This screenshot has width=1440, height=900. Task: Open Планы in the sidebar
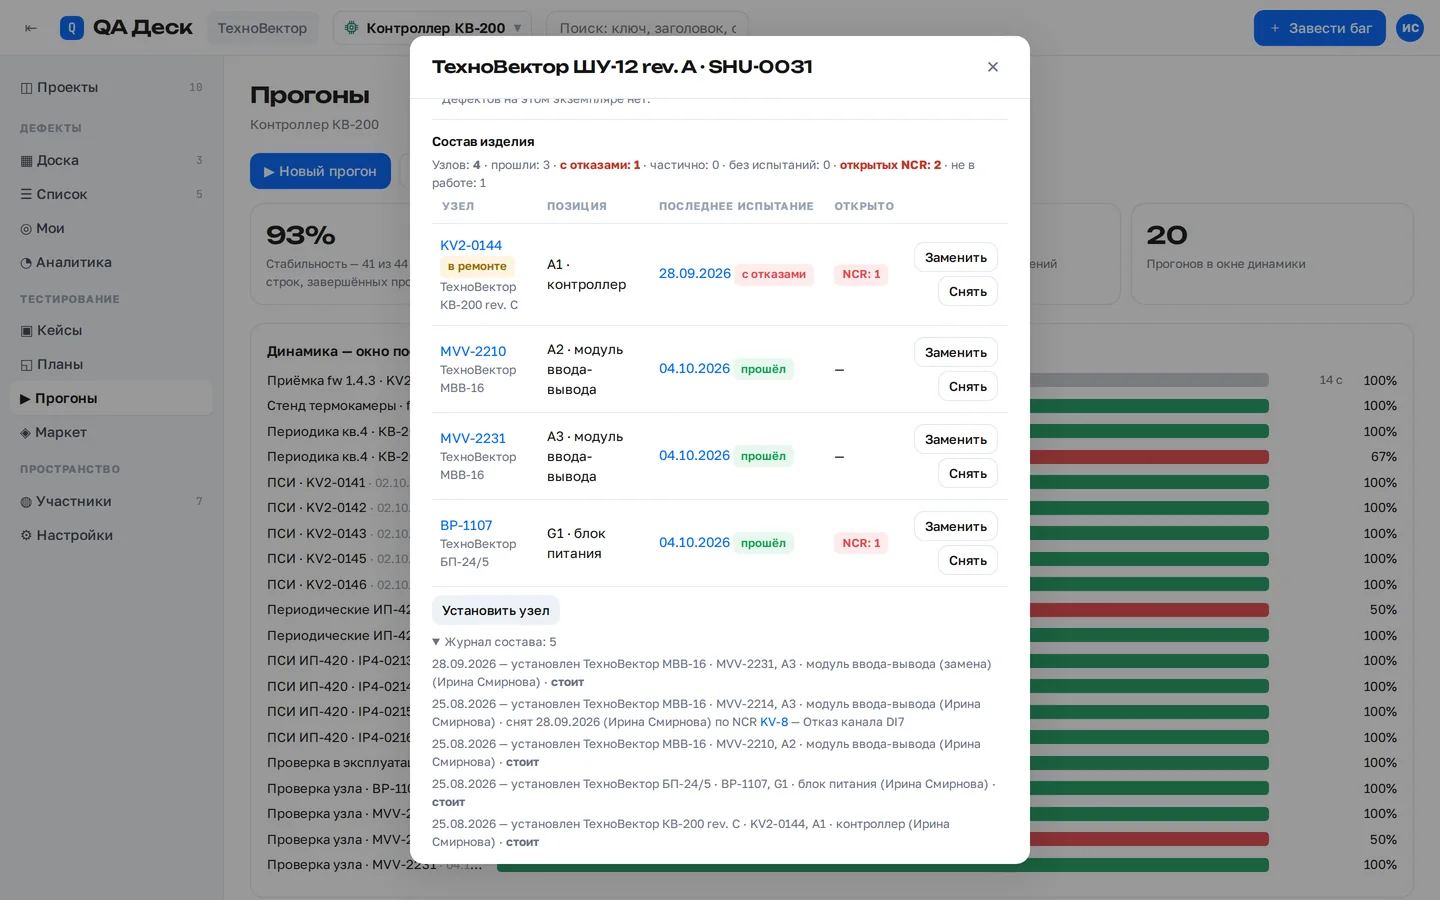pyautogui.click(x=111, y=364)
